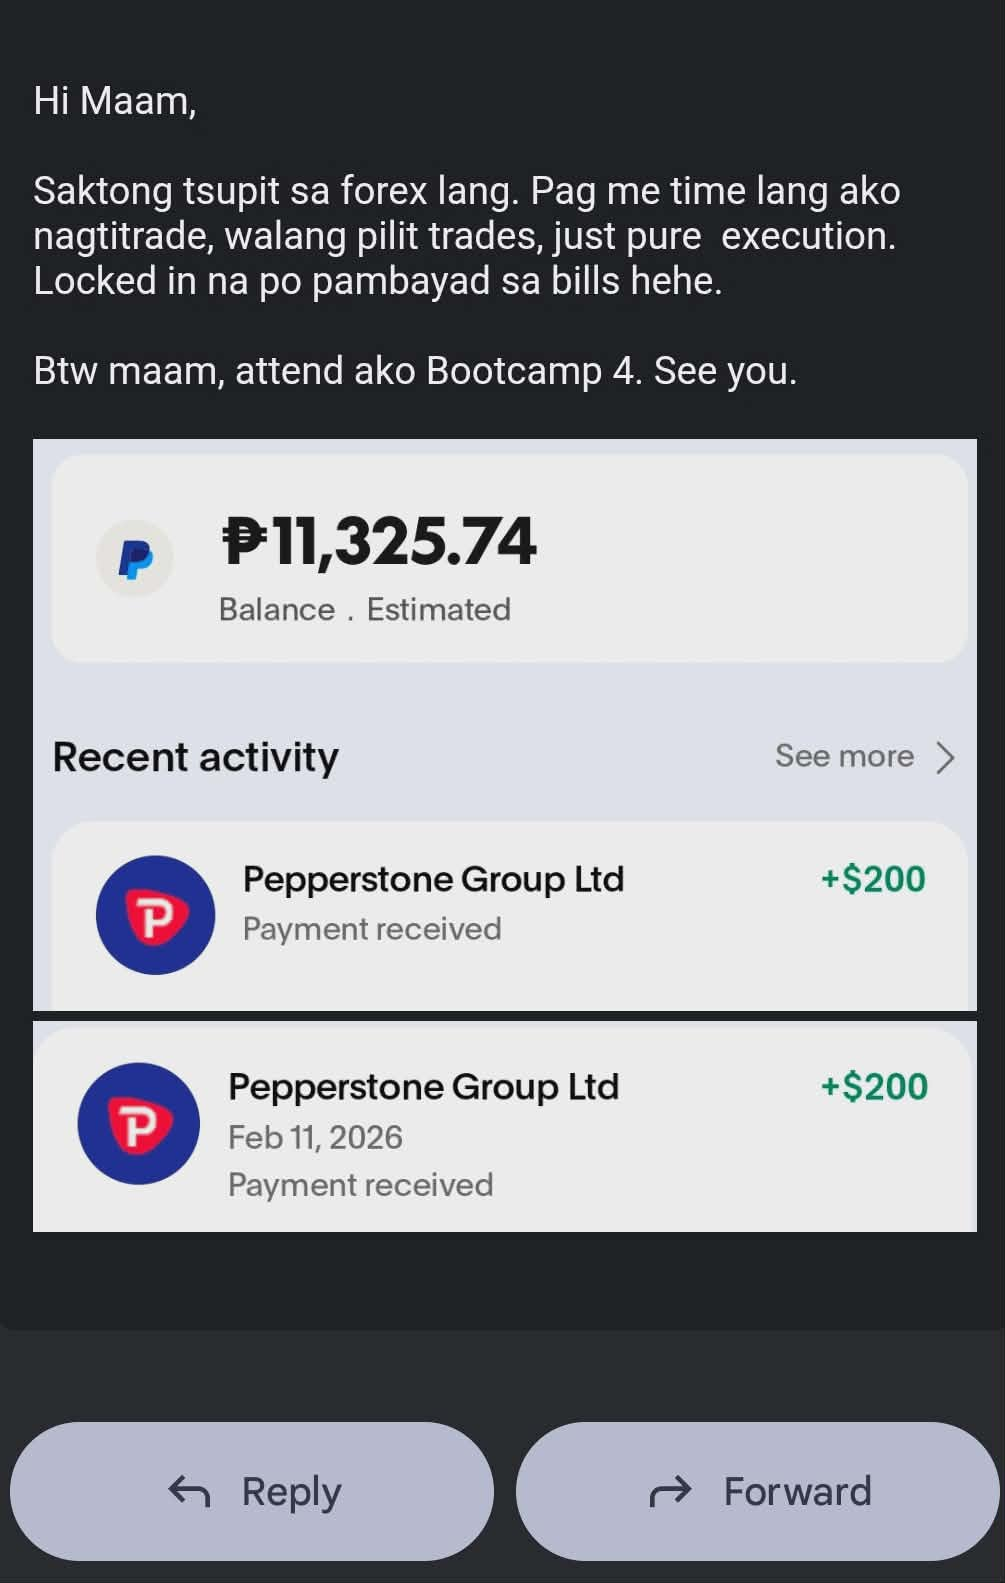Click the PayPal logo icon
Viewport: 1005px width, 1583px height.
135,558
